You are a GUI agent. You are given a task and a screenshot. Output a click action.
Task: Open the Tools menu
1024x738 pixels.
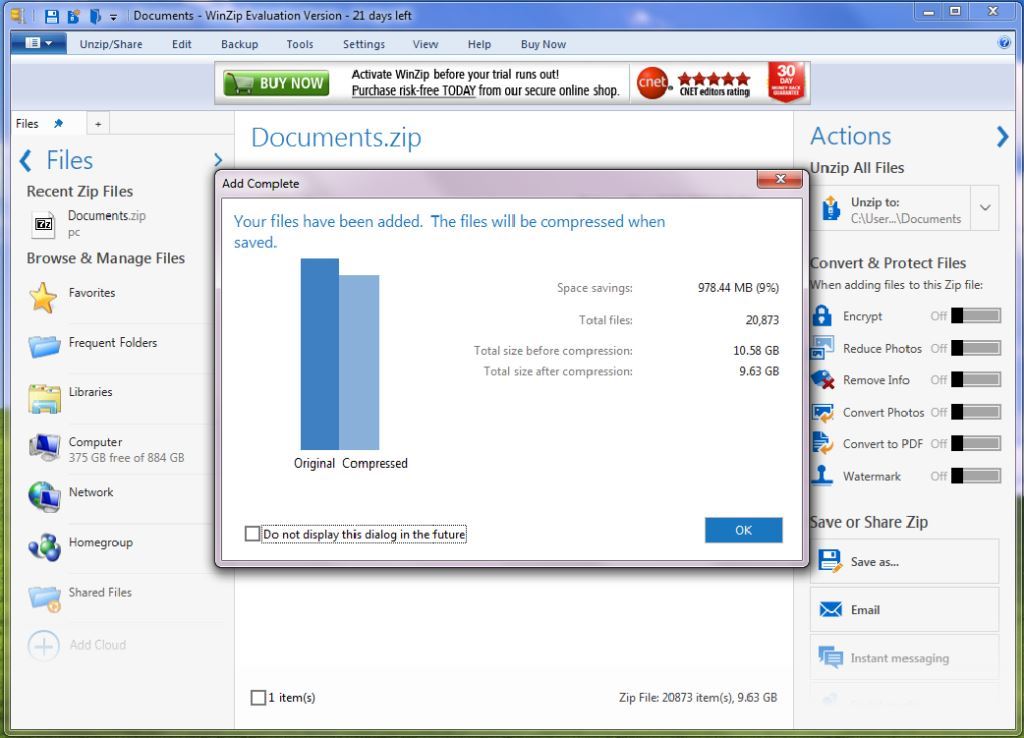[300, 44]
